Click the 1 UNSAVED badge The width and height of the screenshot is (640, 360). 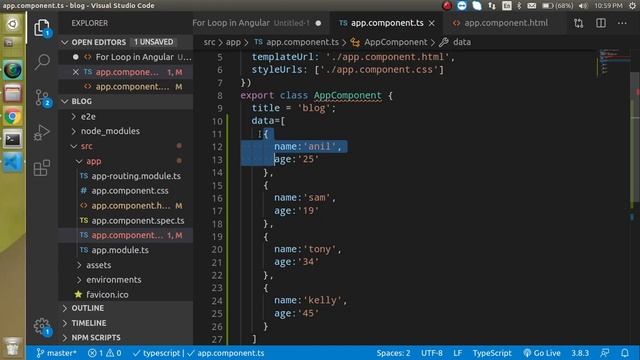pos(153,42)
